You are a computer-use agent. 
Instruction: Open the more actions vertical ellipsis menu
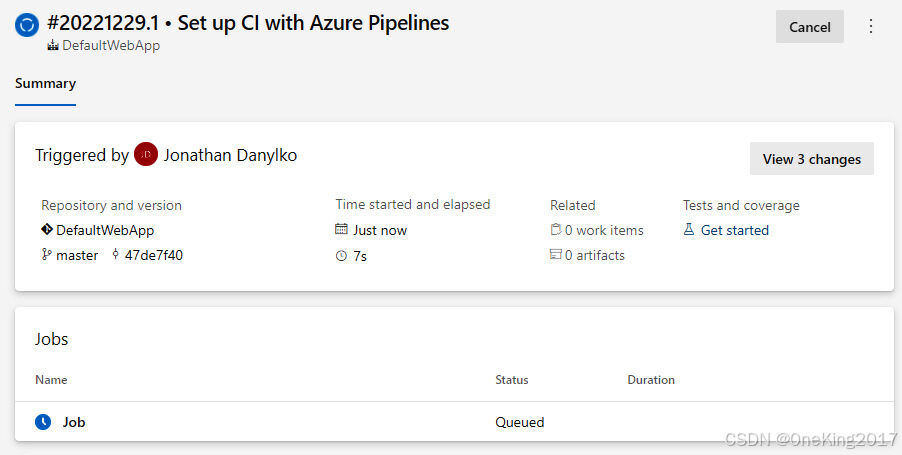870,27
